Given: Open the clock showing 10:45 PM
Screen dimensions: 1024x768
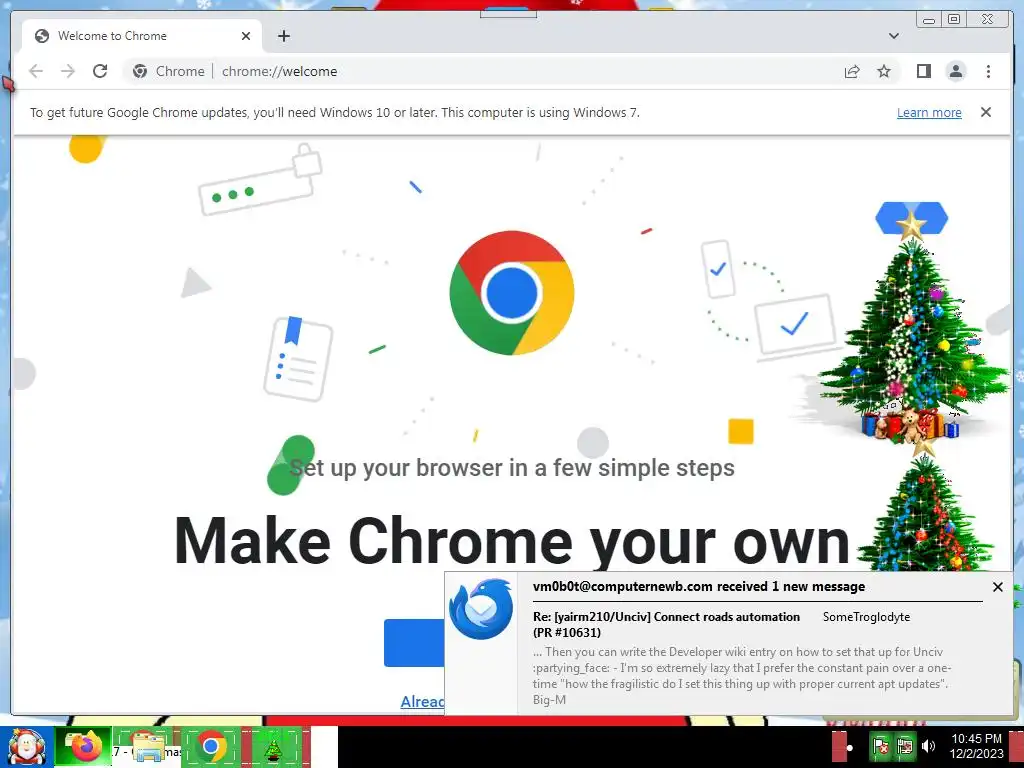Looking at the screenshot, I should (x=976, y=746).
